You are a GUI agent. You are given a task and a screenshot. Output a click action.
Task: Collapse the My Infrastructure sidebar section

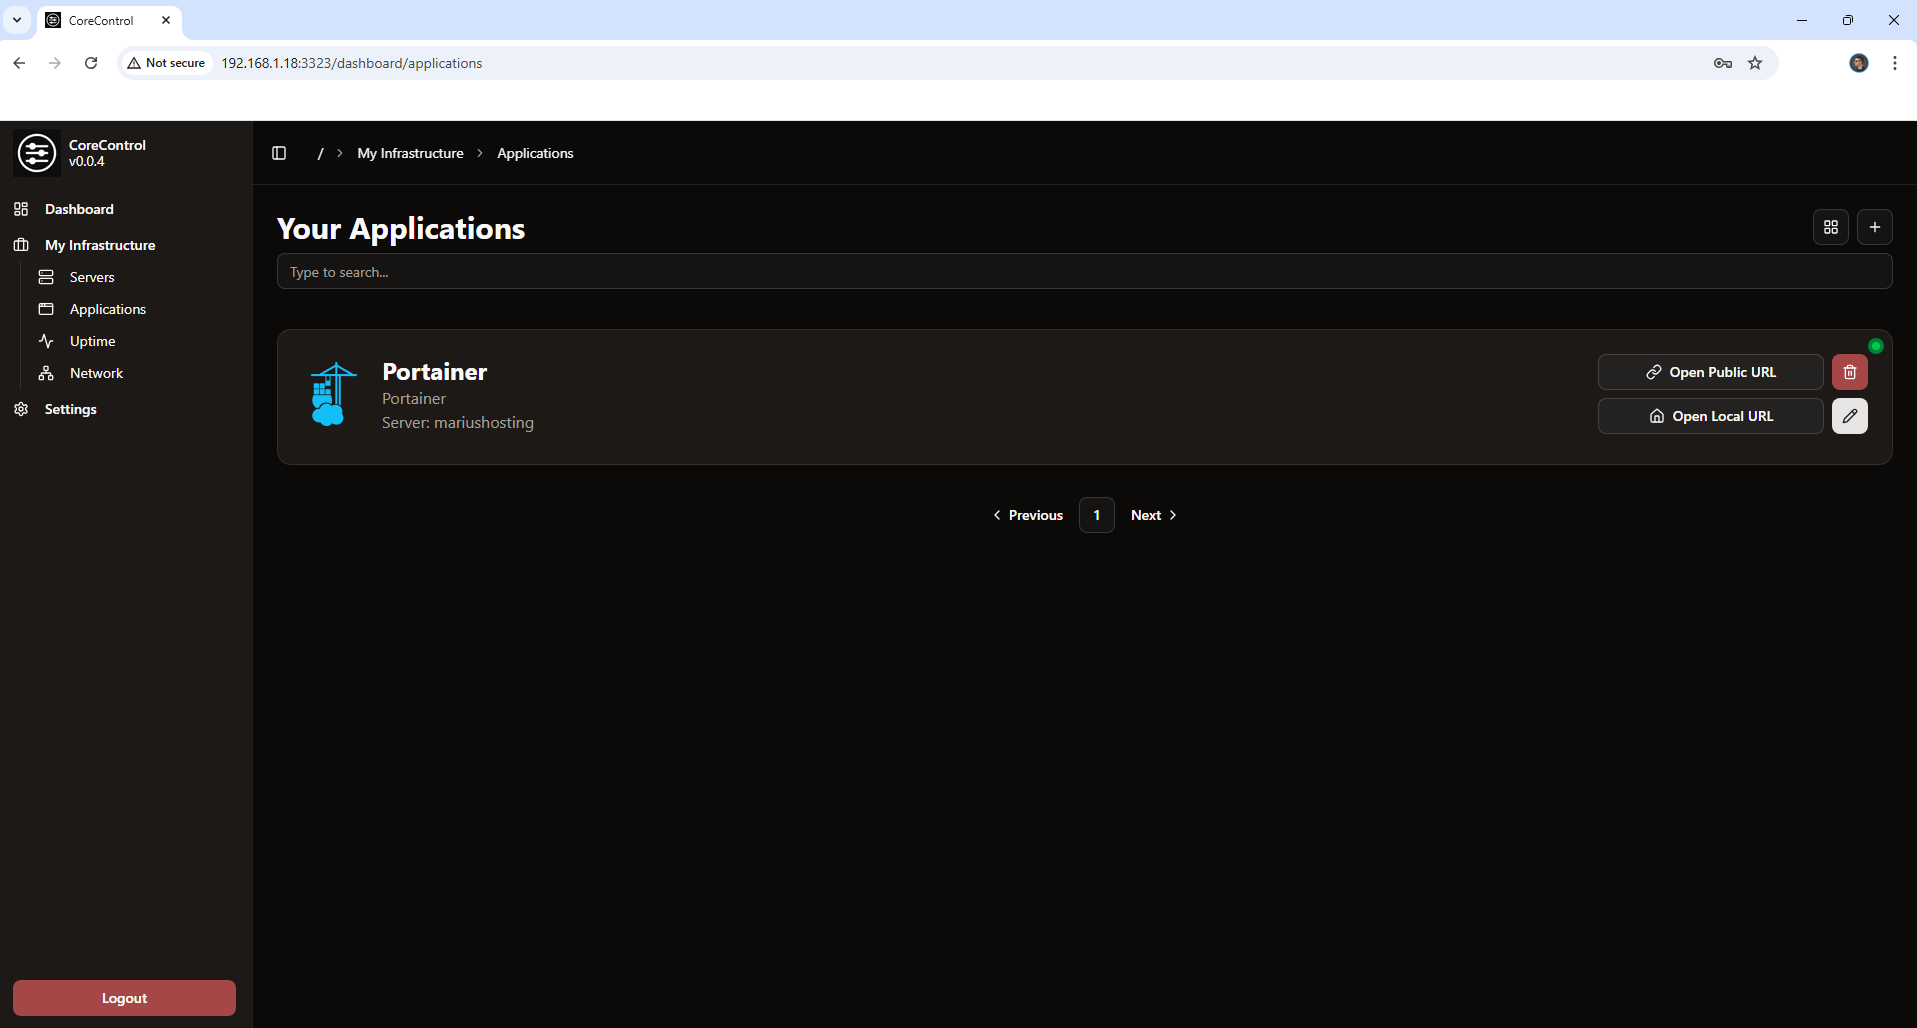100,245
